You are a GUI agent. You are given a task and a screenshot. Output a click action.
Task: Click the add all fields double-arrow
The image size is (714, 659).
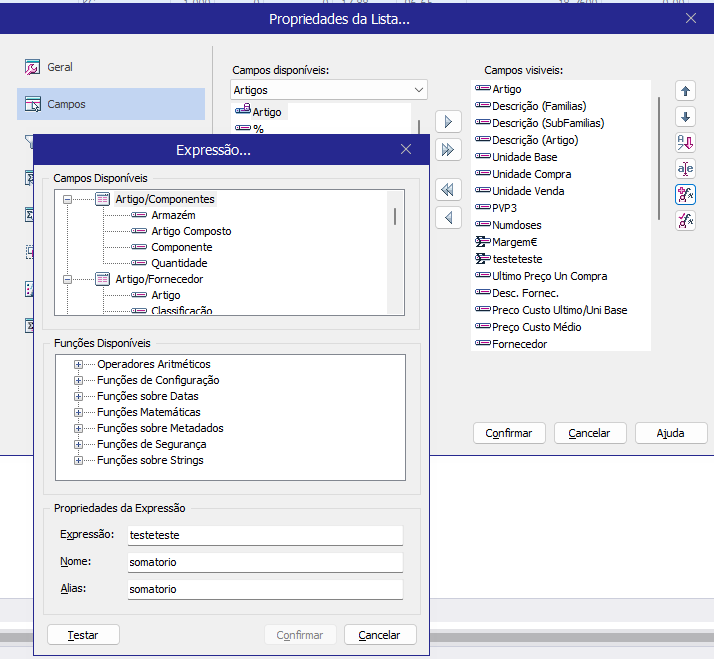(449, 149)
